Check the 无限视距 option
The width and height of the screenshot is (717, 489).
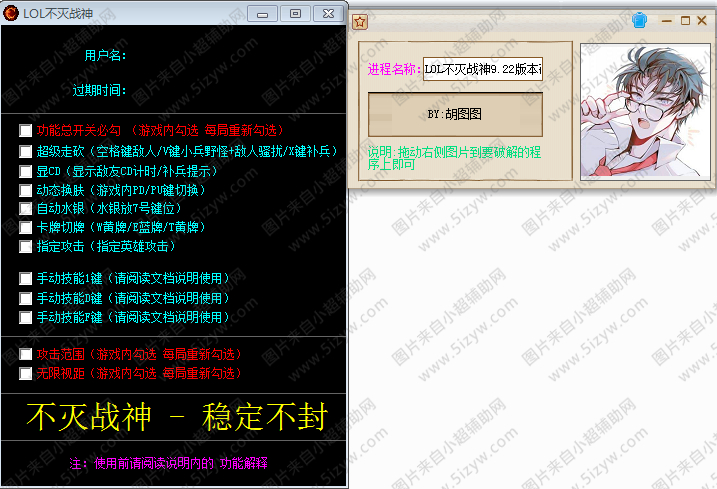coord(25,373)
